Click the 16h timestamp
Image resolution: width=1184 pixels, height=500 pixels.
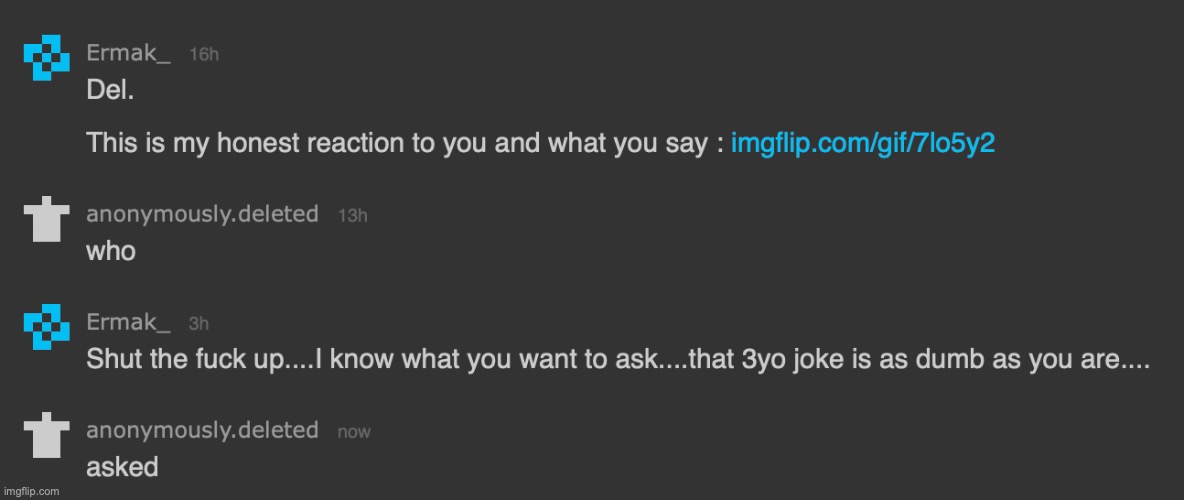tap(203, 55)
